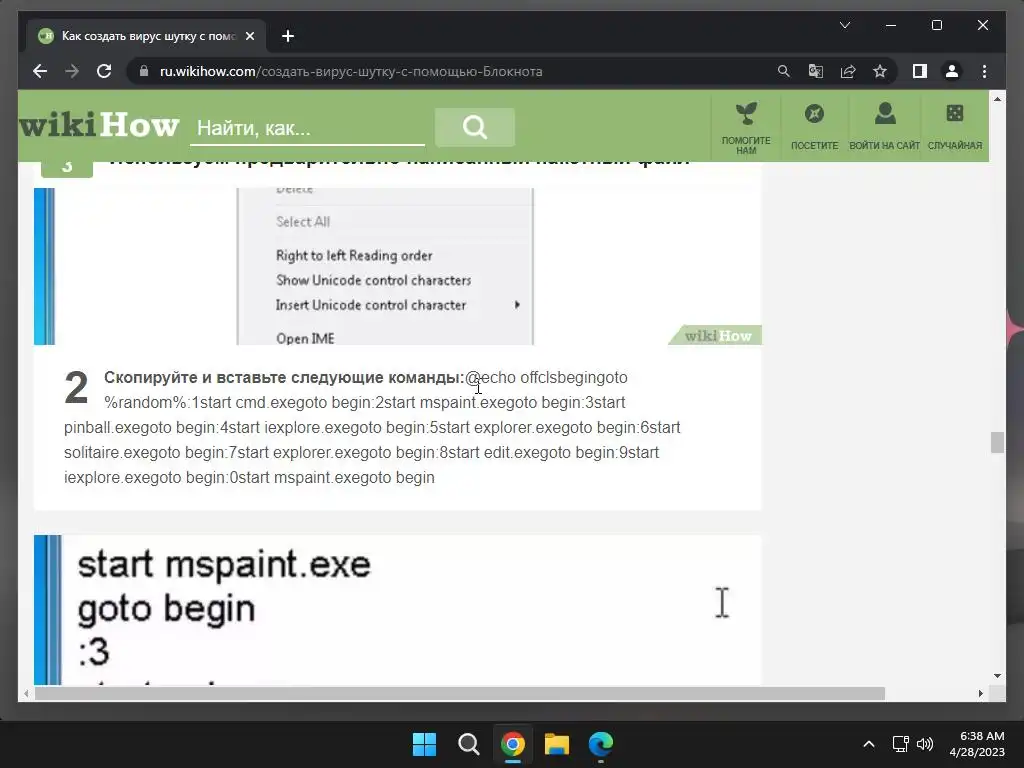Open a new browser tab
The image size is (1024, 768).
pyautogui.click(x=288, y=36)
